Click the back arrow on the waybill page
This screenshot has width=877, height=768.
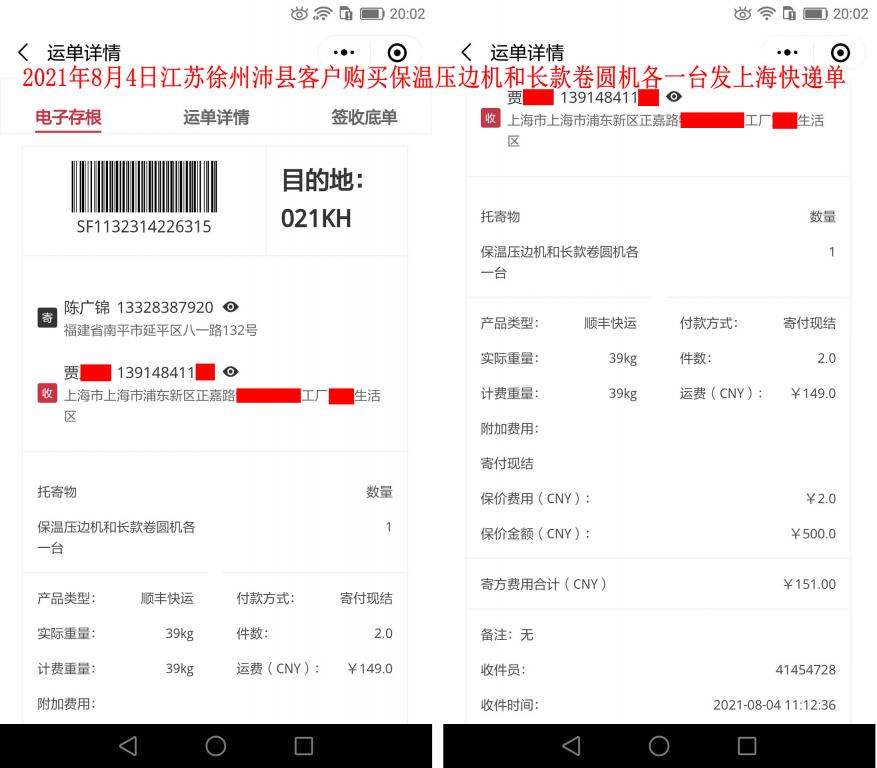[22, 52]
